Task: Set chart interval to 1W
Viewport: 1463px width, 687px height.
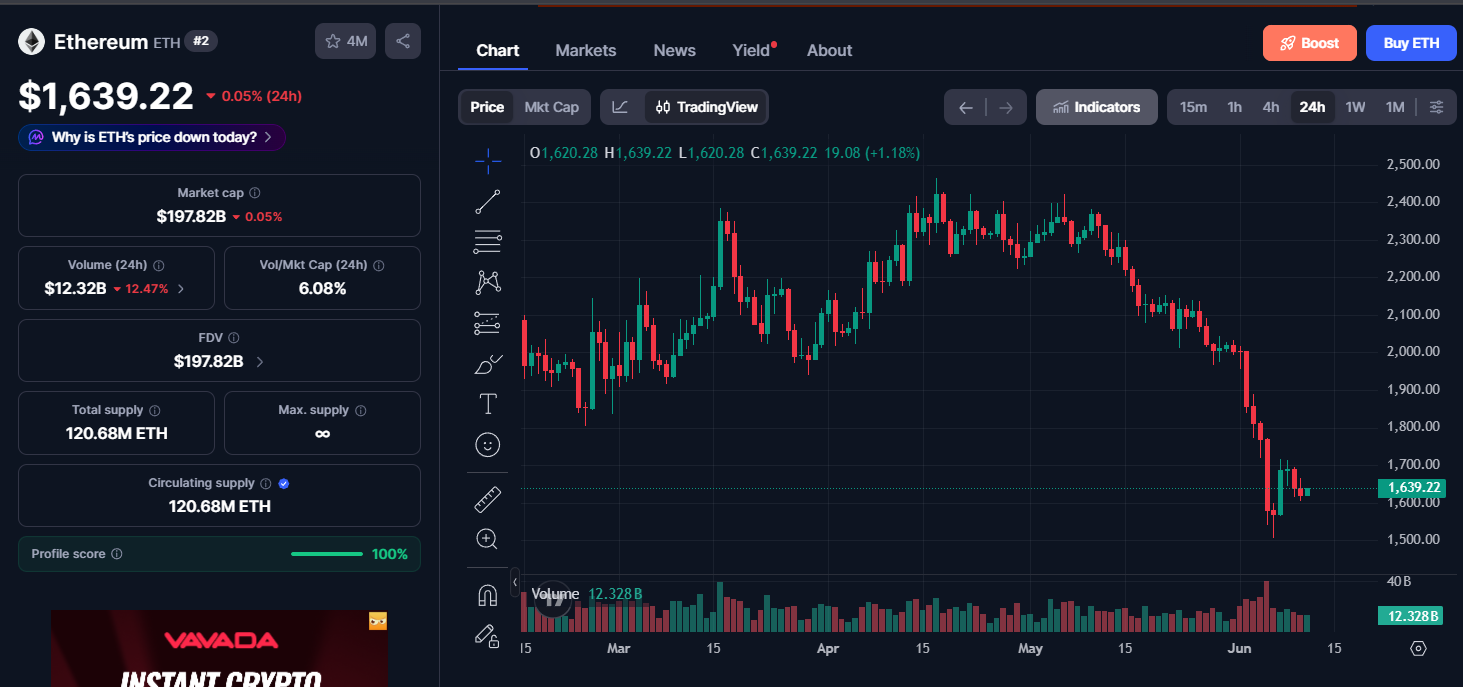Action: click(x=1355, y=107)
